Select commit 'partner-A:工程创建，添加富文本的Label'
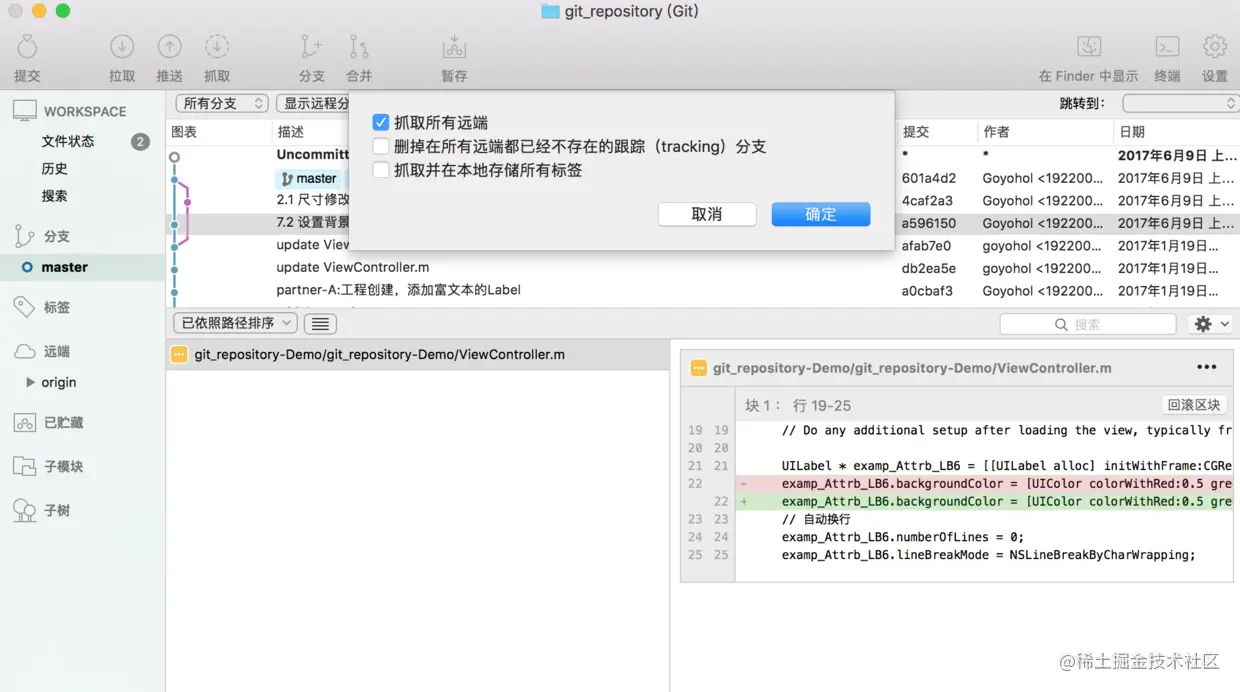The image size is (1240, 692). point(398,290)
